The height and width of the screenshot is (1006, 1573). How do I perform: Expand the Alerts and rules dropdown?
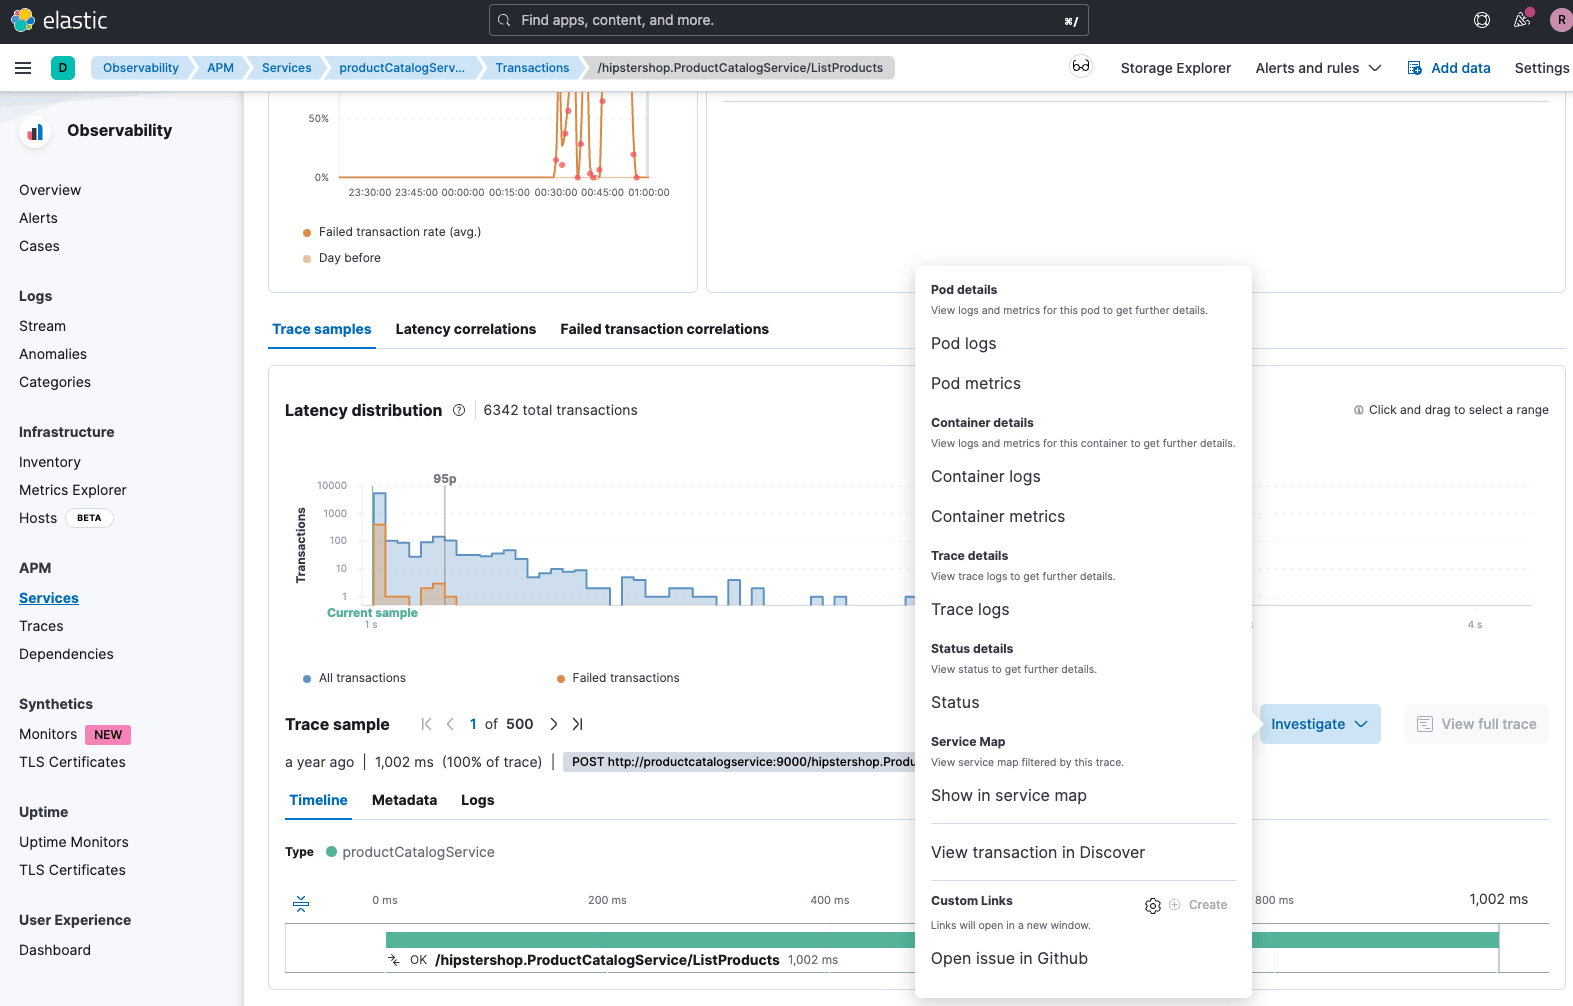pyautogui.click(x=1318, y=68)
